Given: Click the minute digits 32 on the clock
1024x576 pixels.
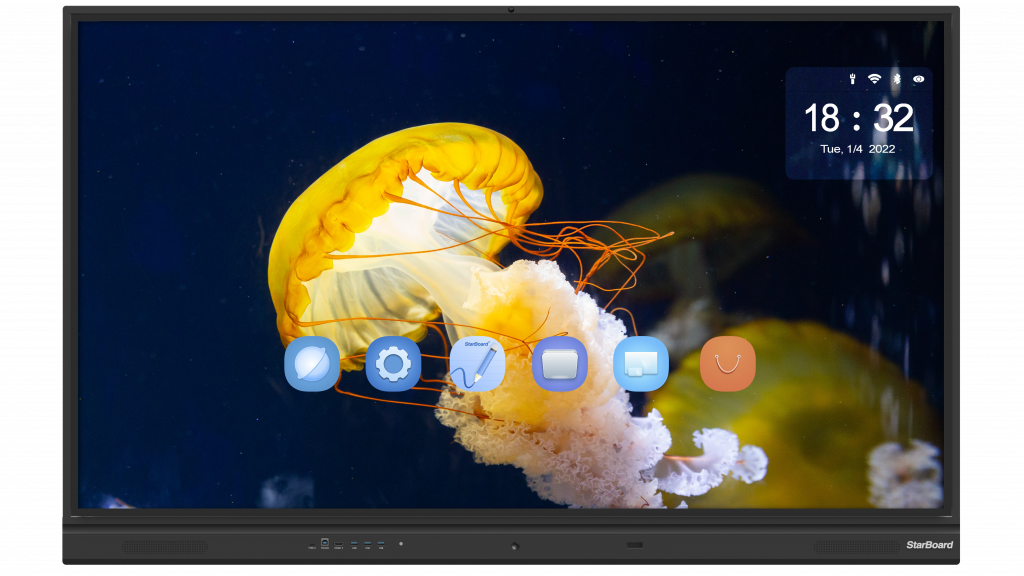Looking at the screenshot, I should click(x=893, y=118).
